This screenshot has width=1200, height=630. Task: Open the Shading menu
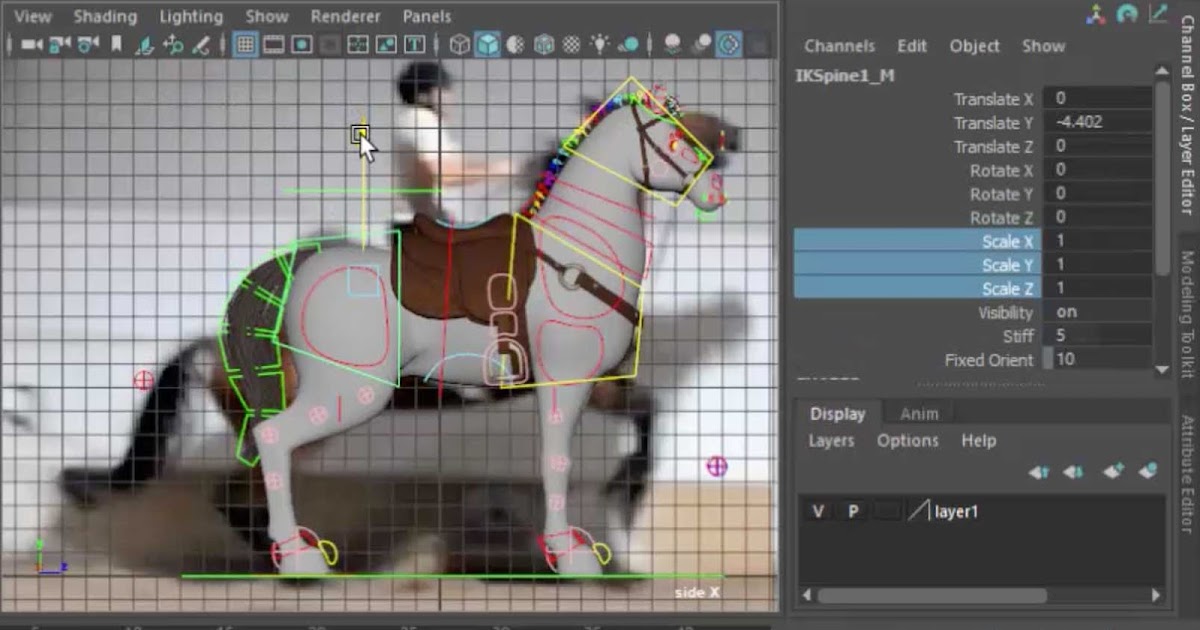(x=105, y=16)
